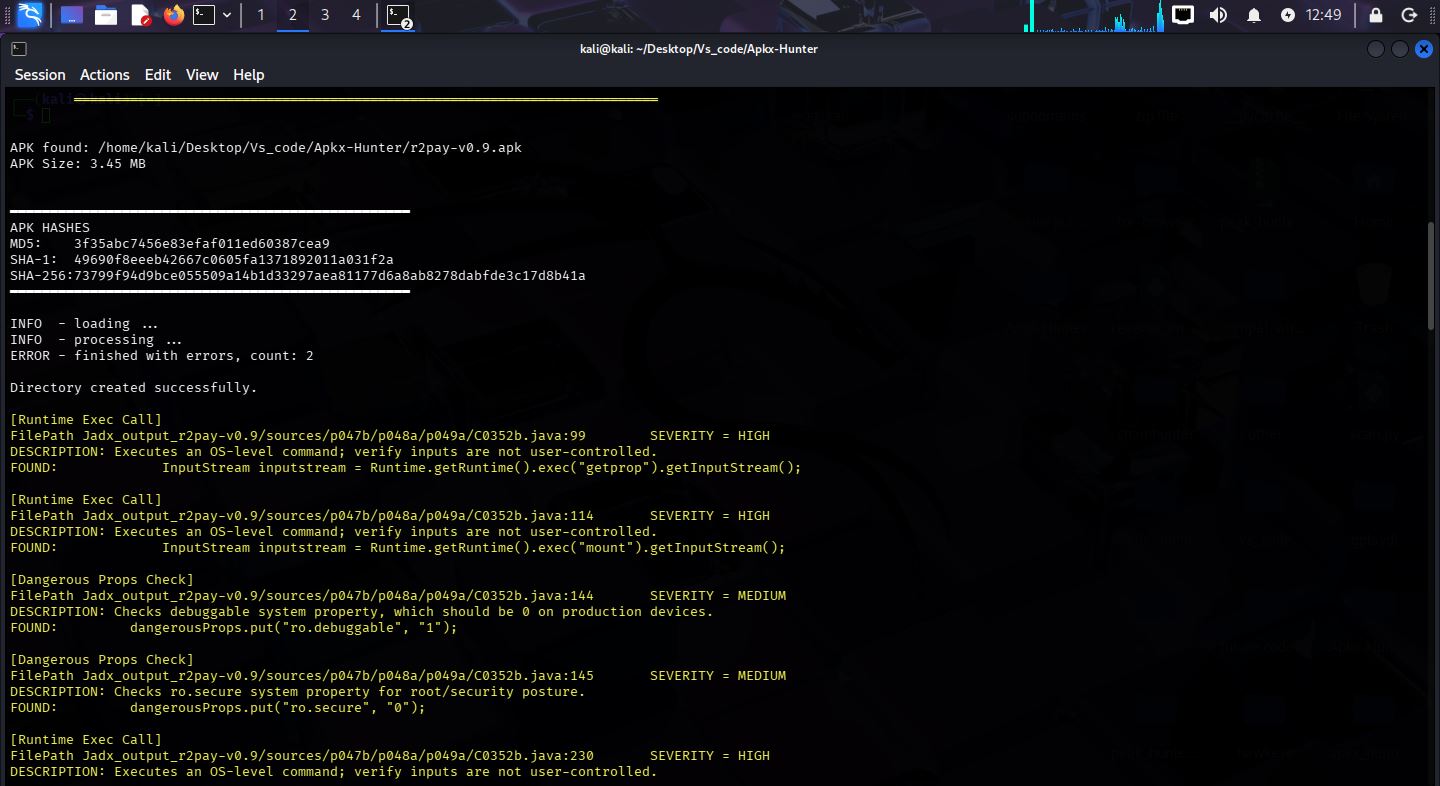Click the 'INFO - loading ...' line
Image resolution: width=1440 pixels, height=786 pixels.
(84, 323)
